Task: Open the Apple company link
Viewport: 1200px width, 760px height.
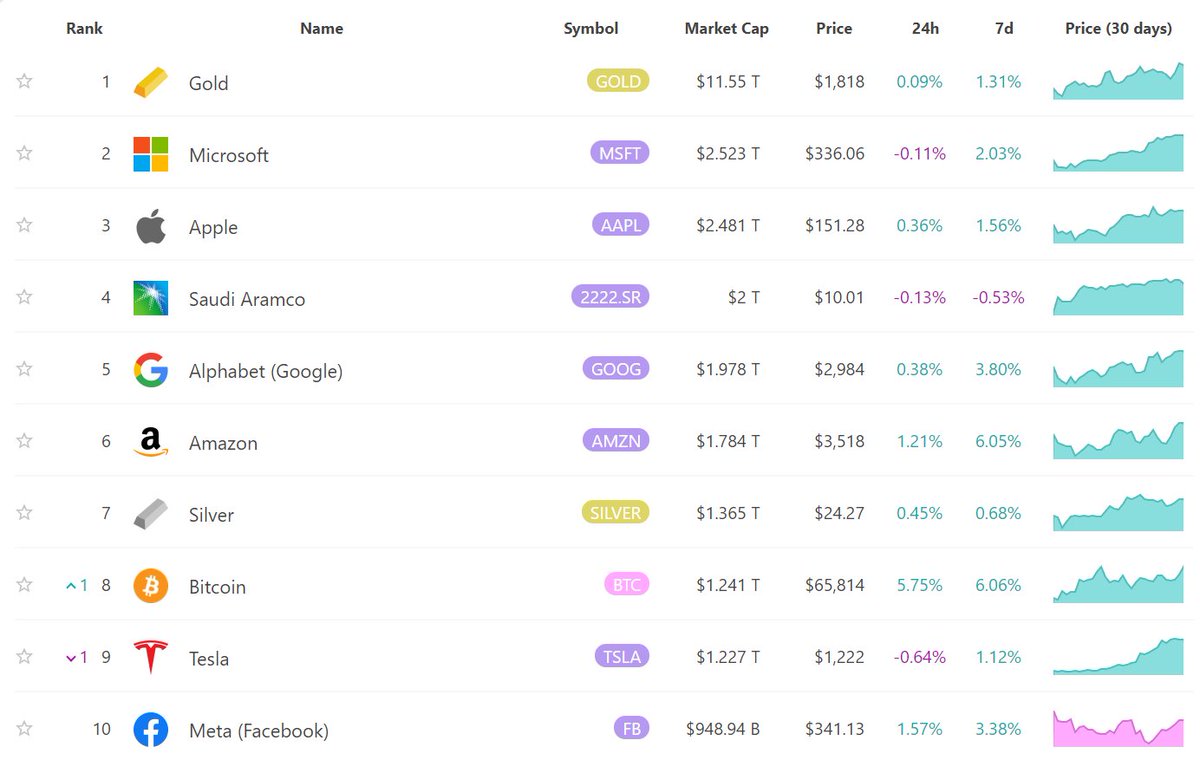Action: click(213, 227)
